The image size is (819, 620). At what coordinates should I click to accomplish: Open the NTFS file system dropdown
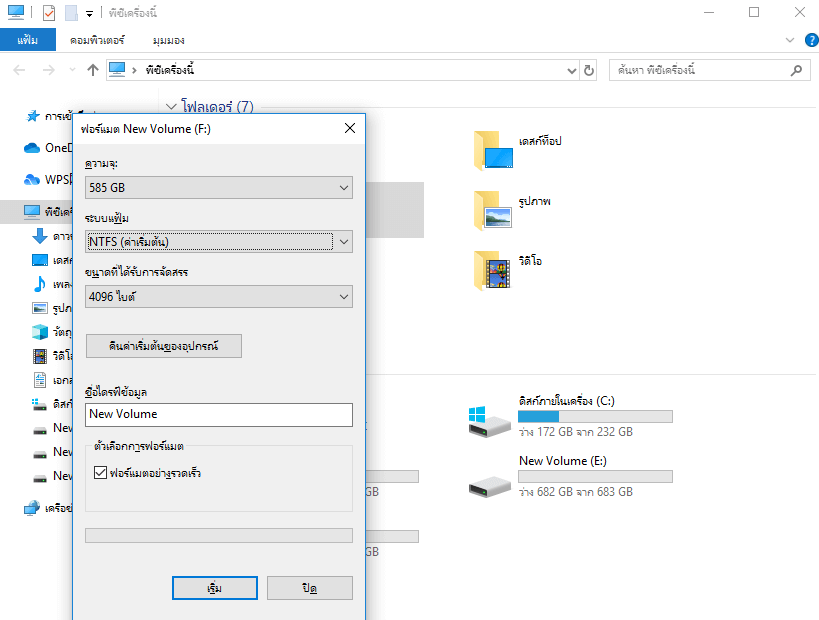[218, 242]
